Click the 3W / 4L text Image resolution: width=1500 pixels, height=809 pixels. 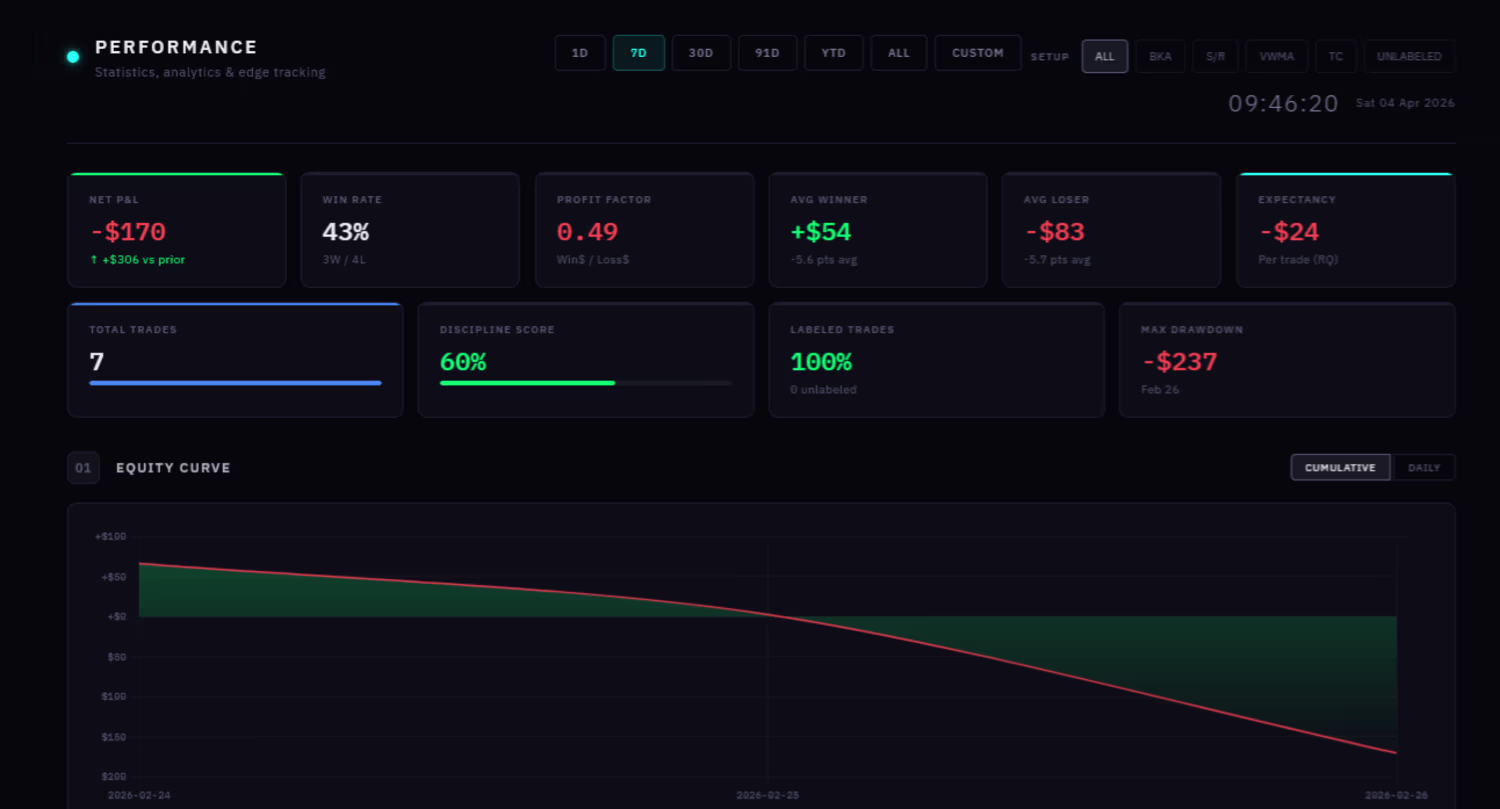point(343,260)
